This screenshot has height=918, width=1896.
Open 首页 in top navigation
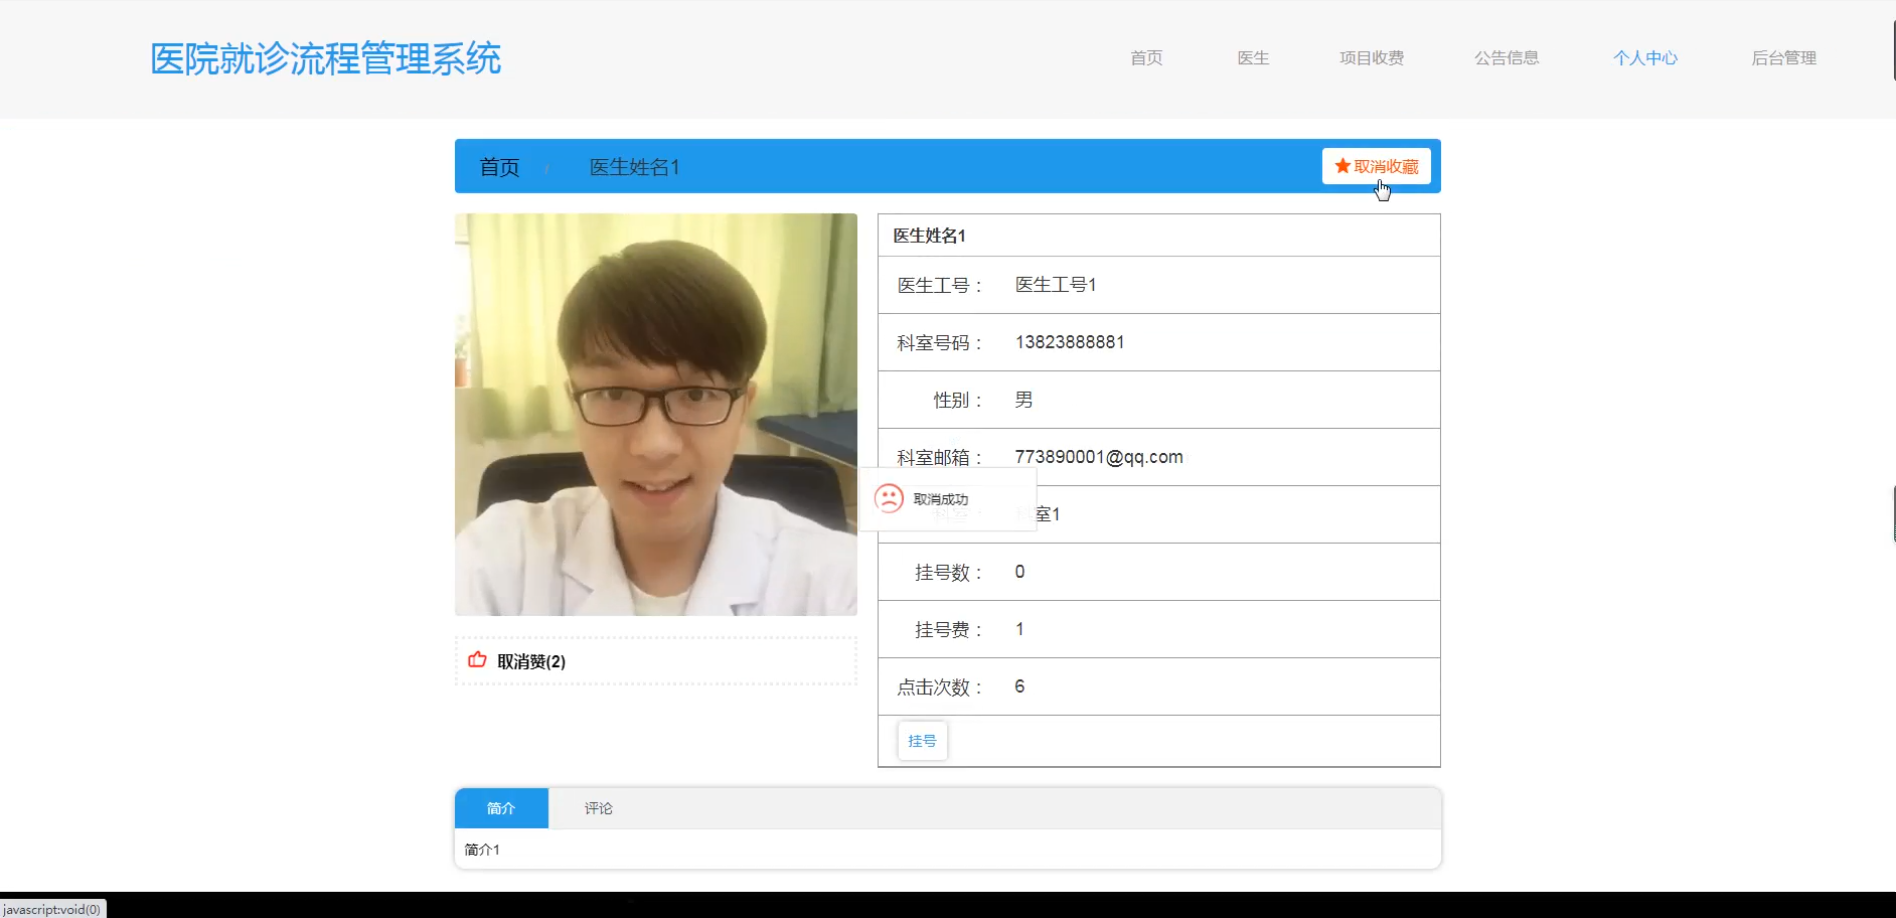coord(1146,58)
